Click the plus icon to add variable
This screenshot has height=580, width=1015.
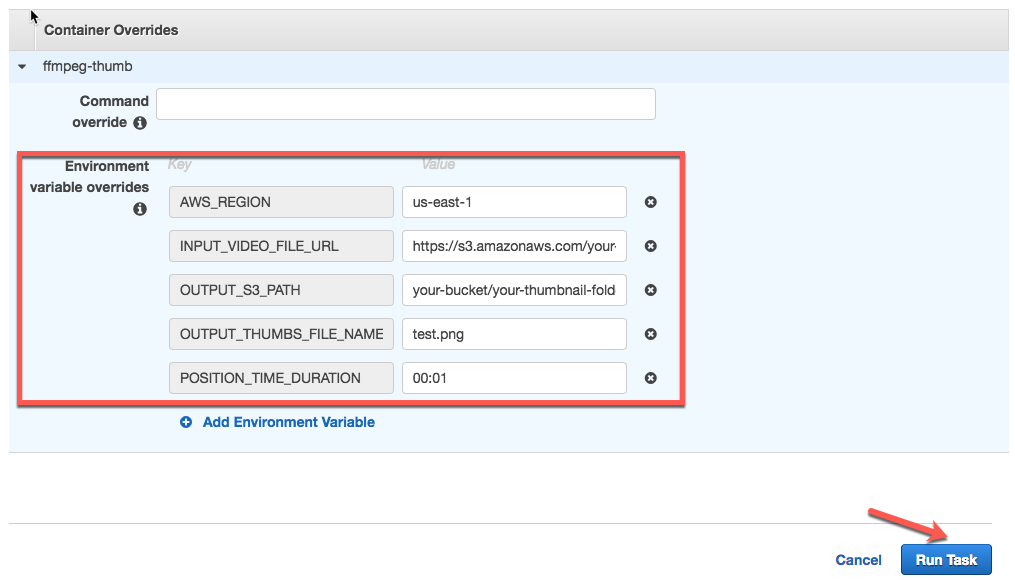186,422
